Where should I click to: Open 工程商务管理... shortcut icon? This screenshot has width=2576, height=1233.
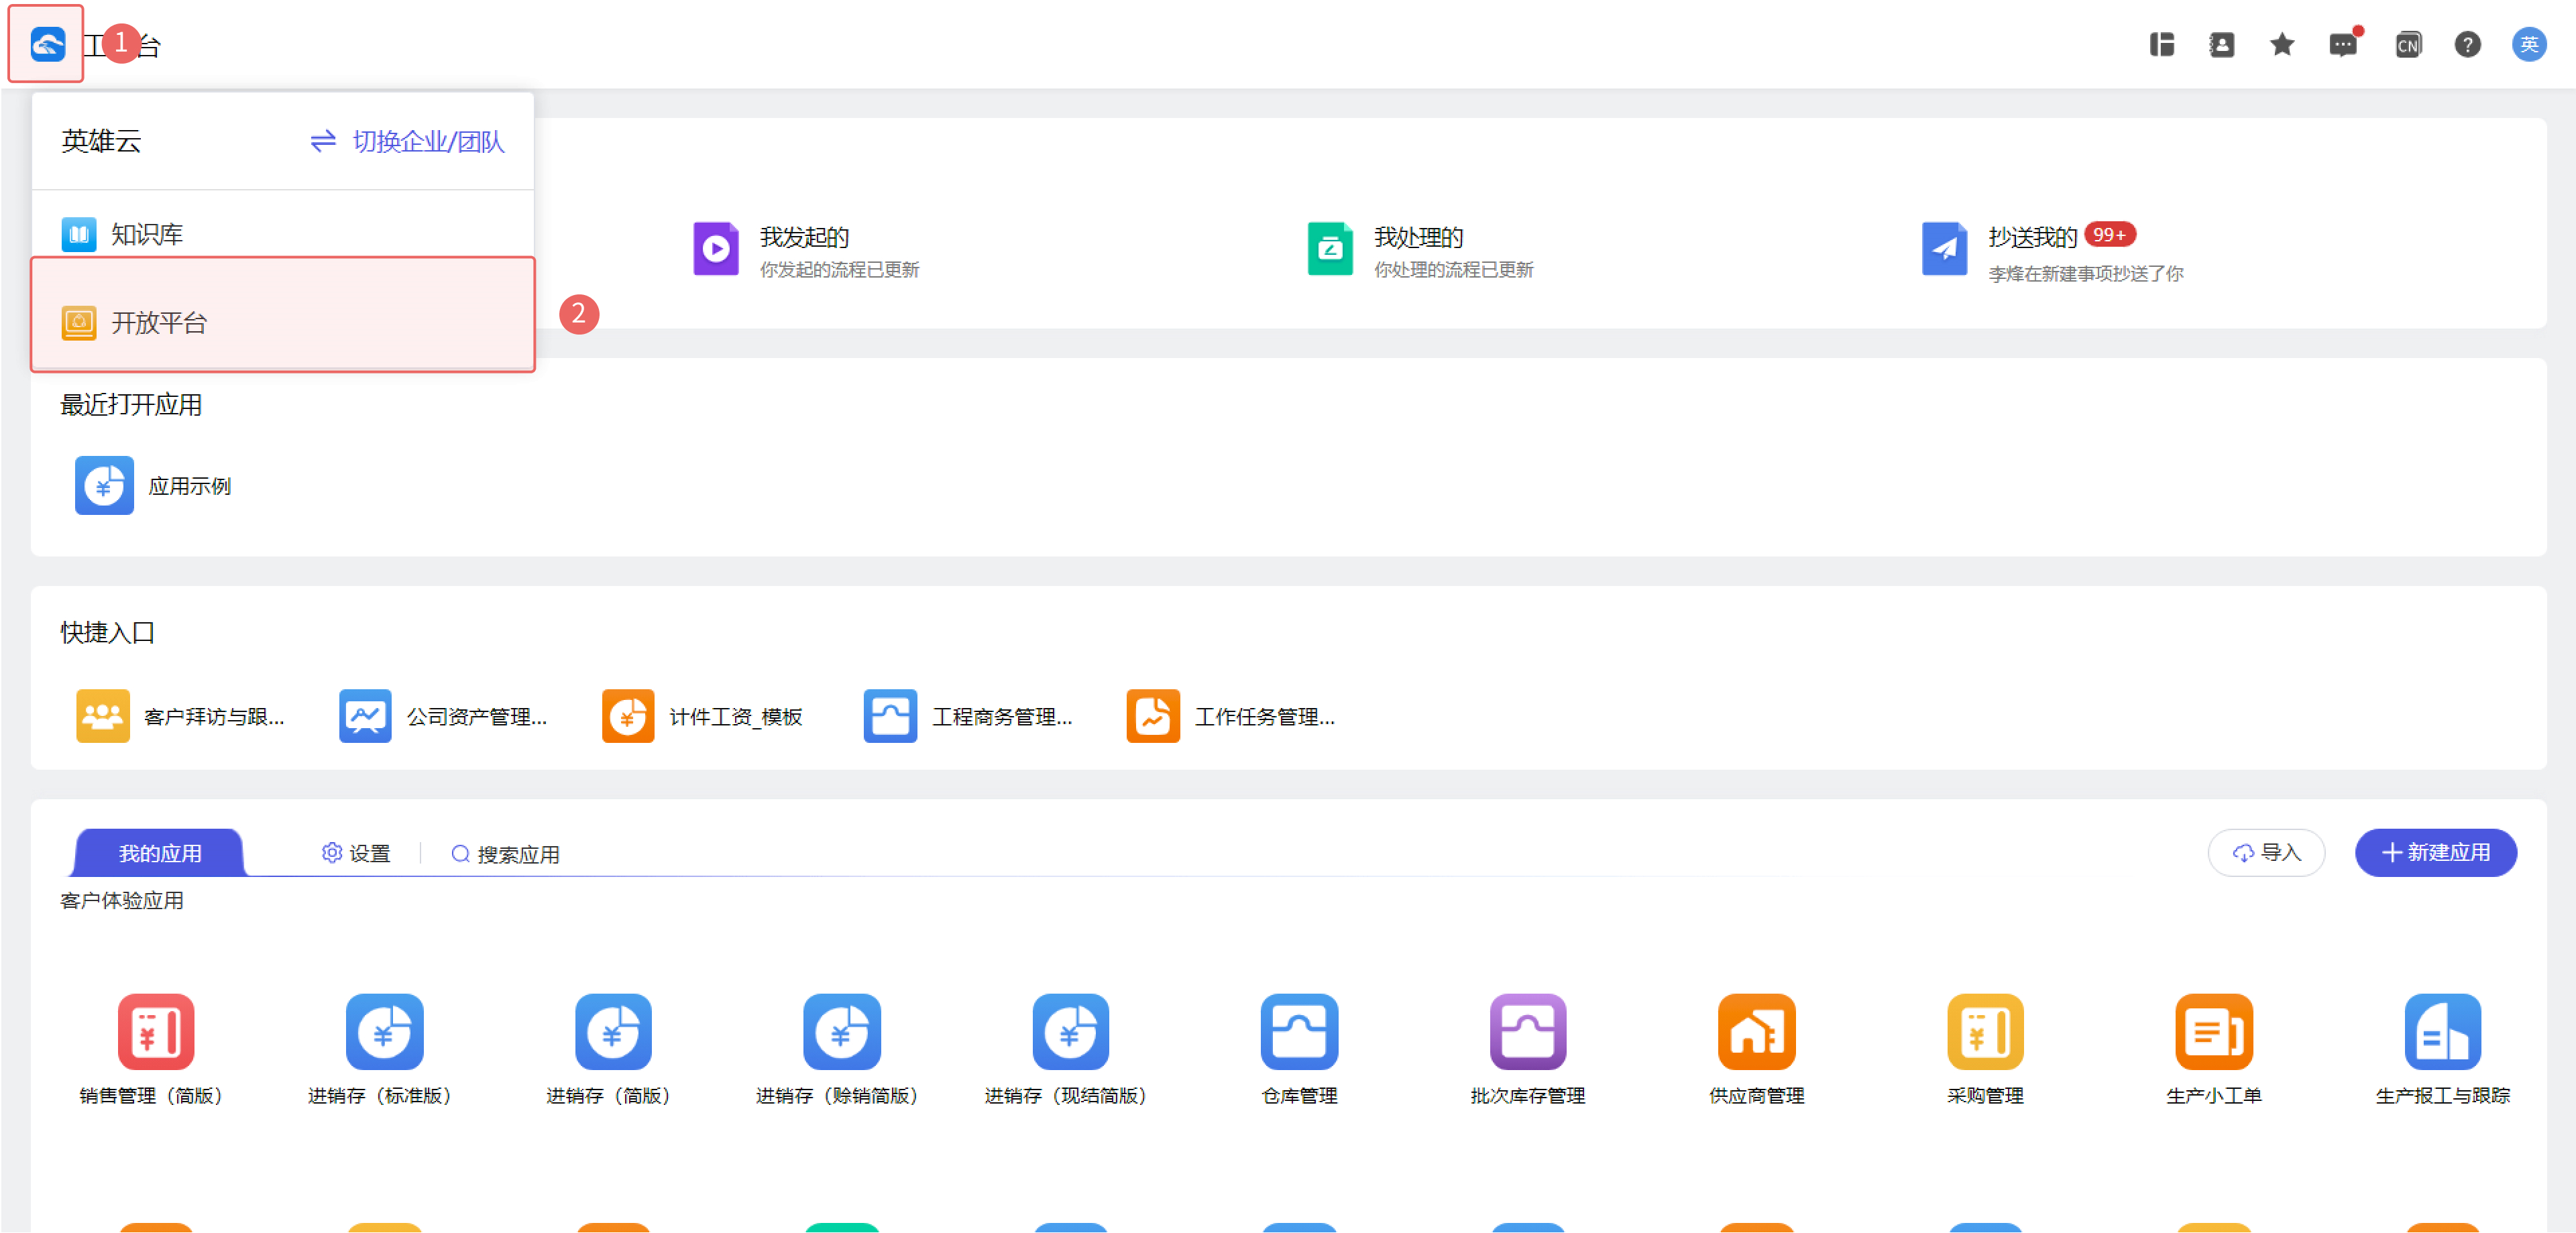tap(890, 716)
